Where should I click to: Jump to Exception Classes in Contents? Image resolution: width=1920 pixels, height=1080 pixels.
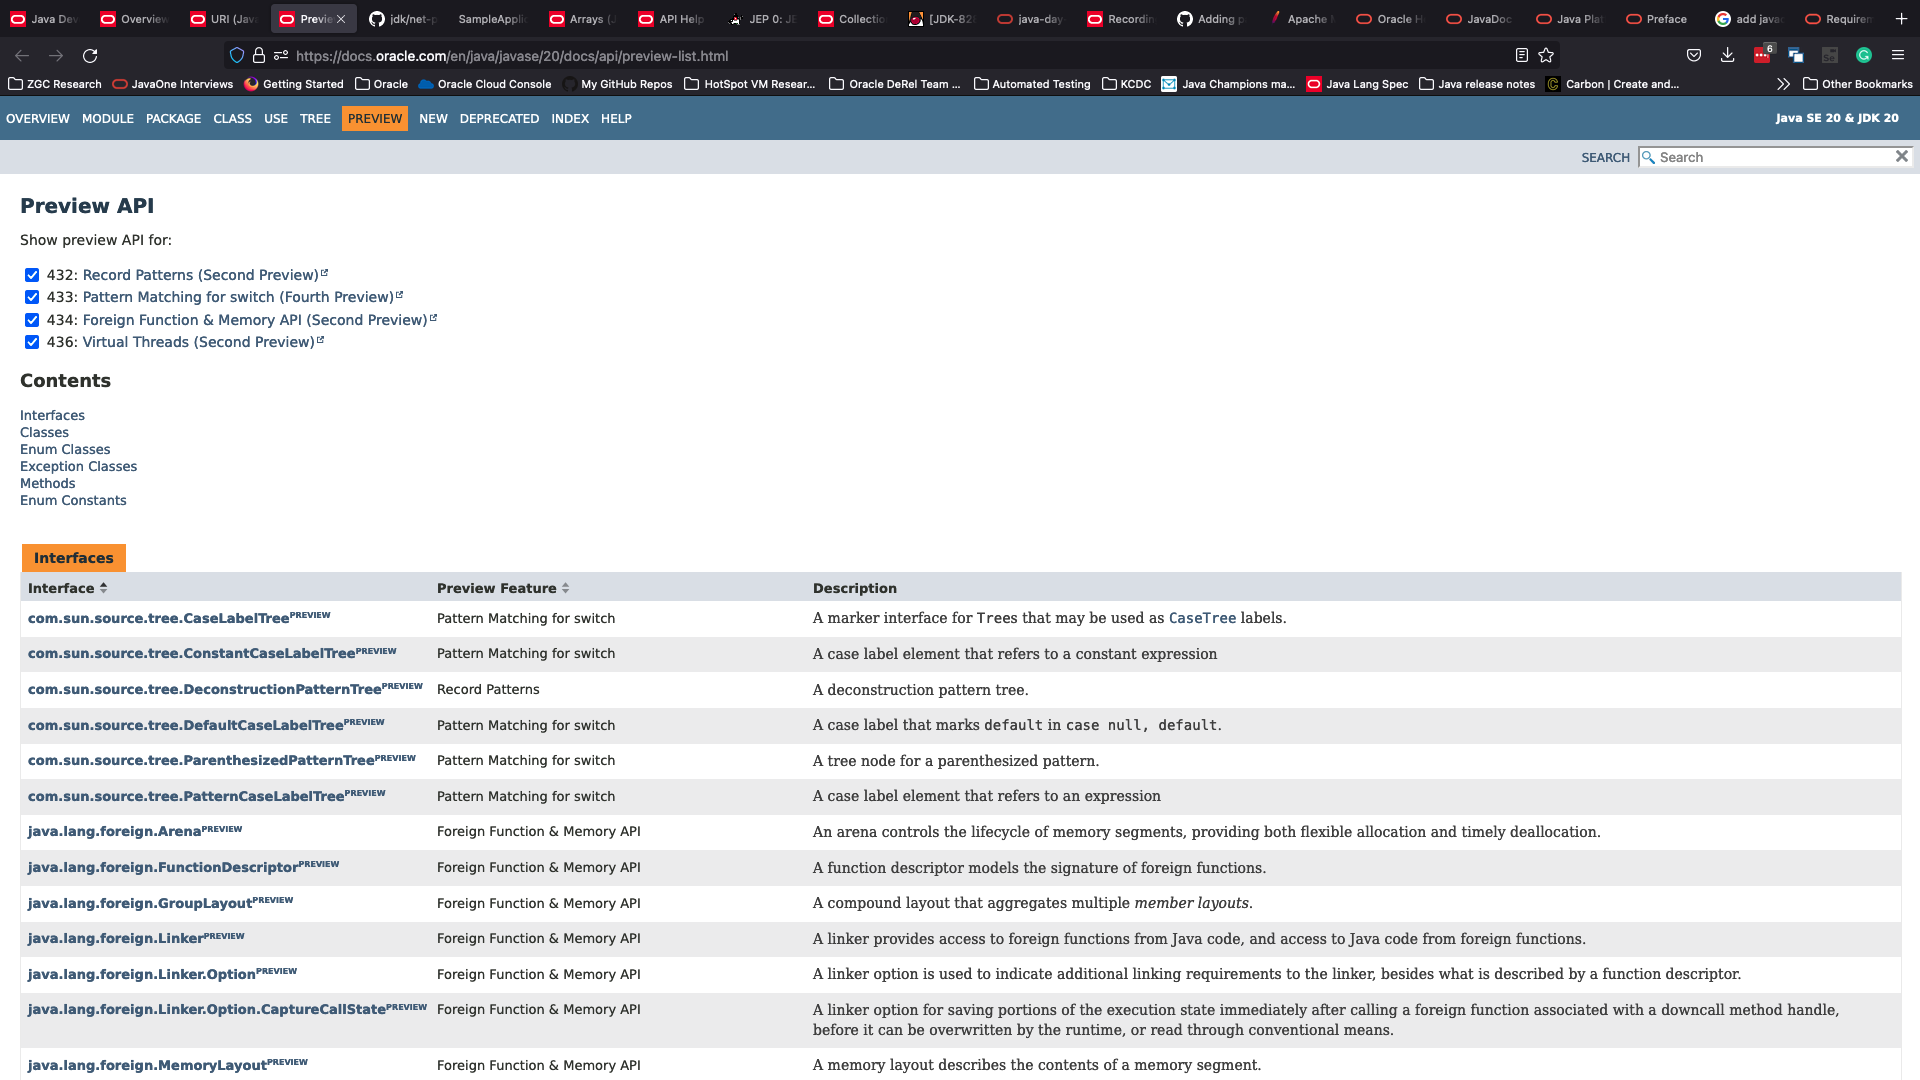pos(78,466)
